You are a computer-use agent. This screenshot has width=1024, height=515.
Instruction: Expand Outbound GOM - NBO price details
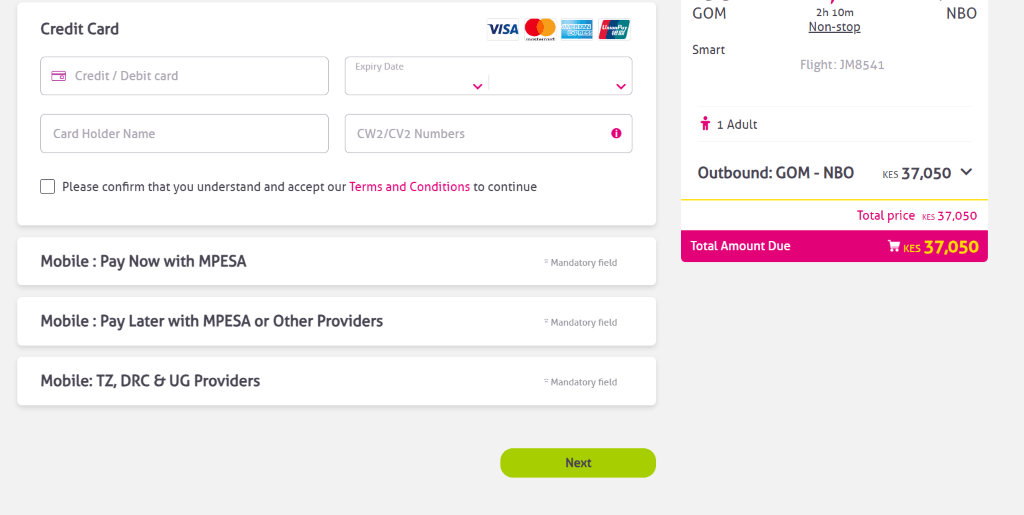click(967, 172)
